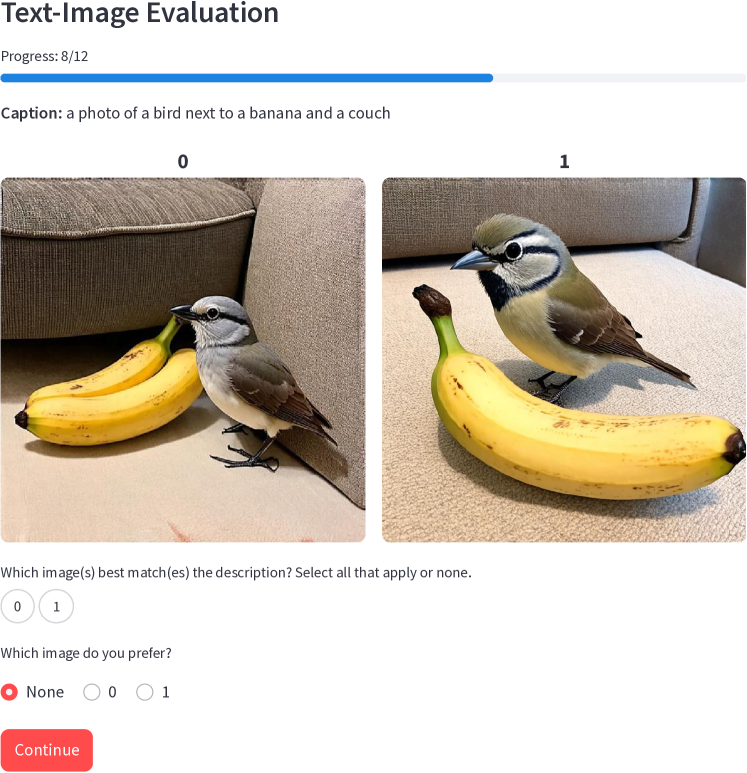The width and height of the screenshot is (747, 773).
Task: Prefer image 0 via its radio button
Action: [x=92, y=692]
